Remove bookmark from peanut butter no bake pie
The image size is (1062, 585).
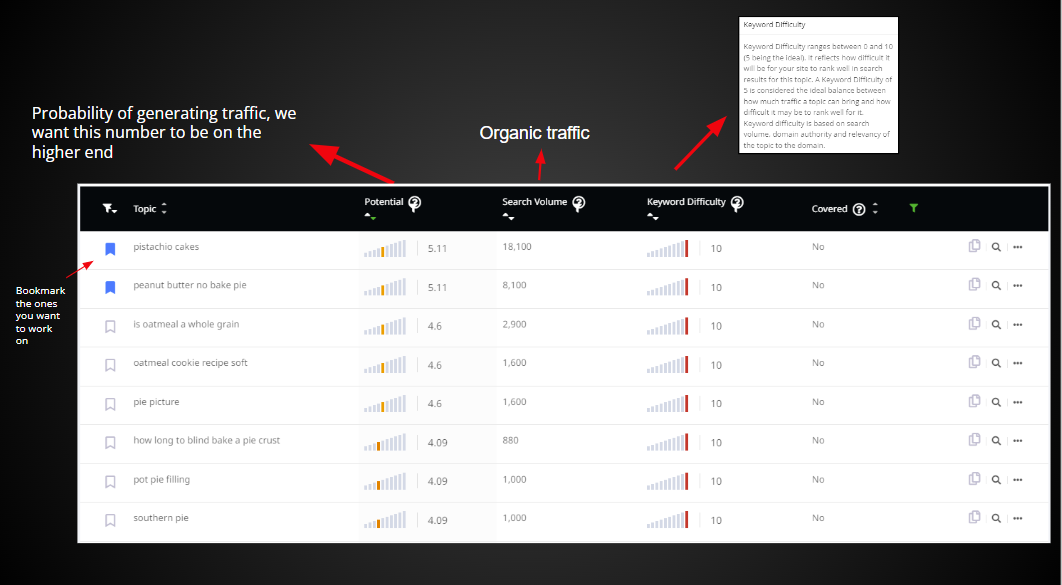point(110,288)
